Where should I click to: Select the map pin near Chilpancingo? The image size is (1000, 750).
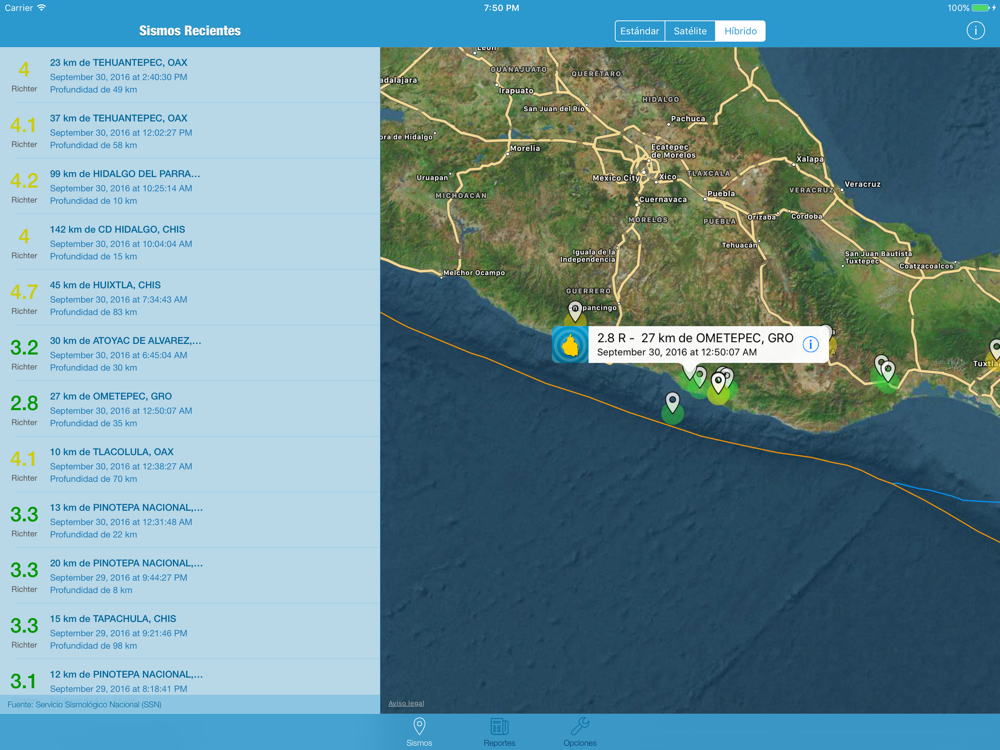pos(575,311)
